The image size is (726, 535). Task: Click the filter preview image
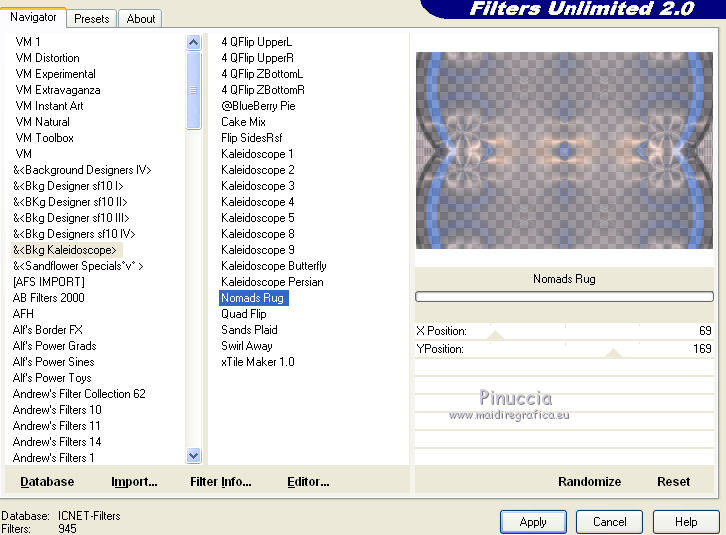pos(564,151)
